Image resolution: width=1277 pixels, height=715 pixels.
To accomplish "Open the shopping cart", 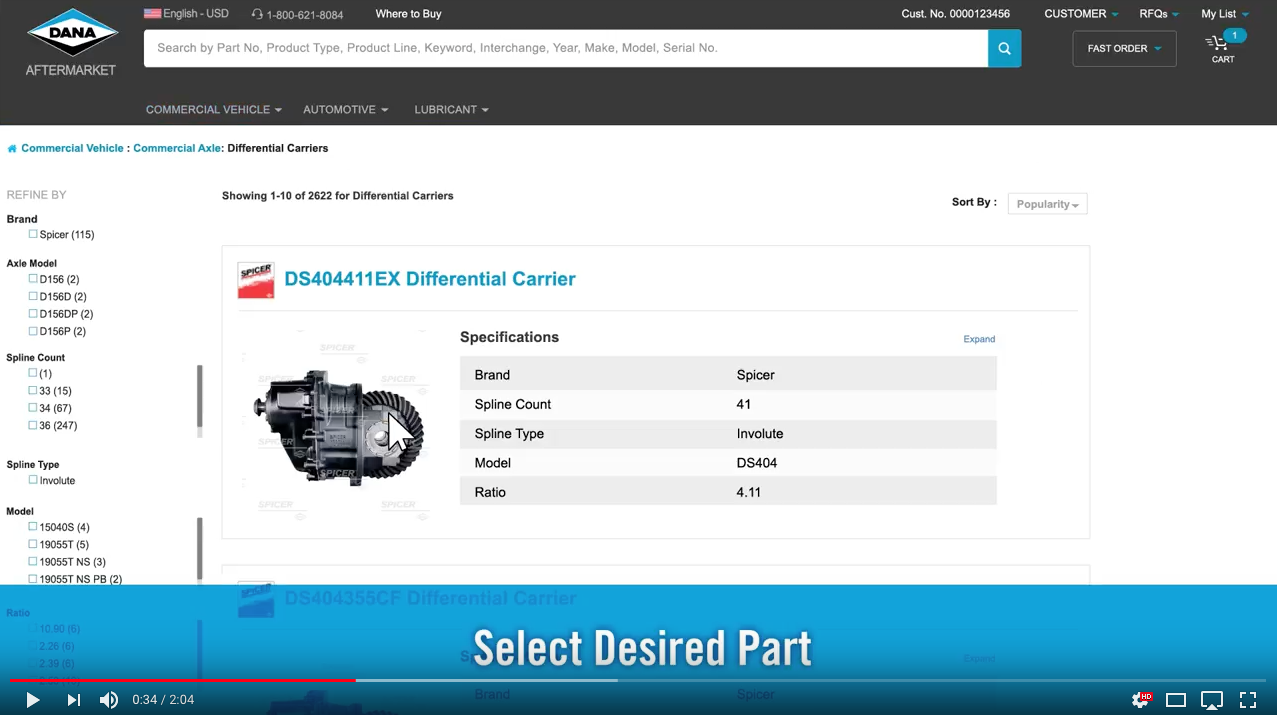I will [1221, 45].
